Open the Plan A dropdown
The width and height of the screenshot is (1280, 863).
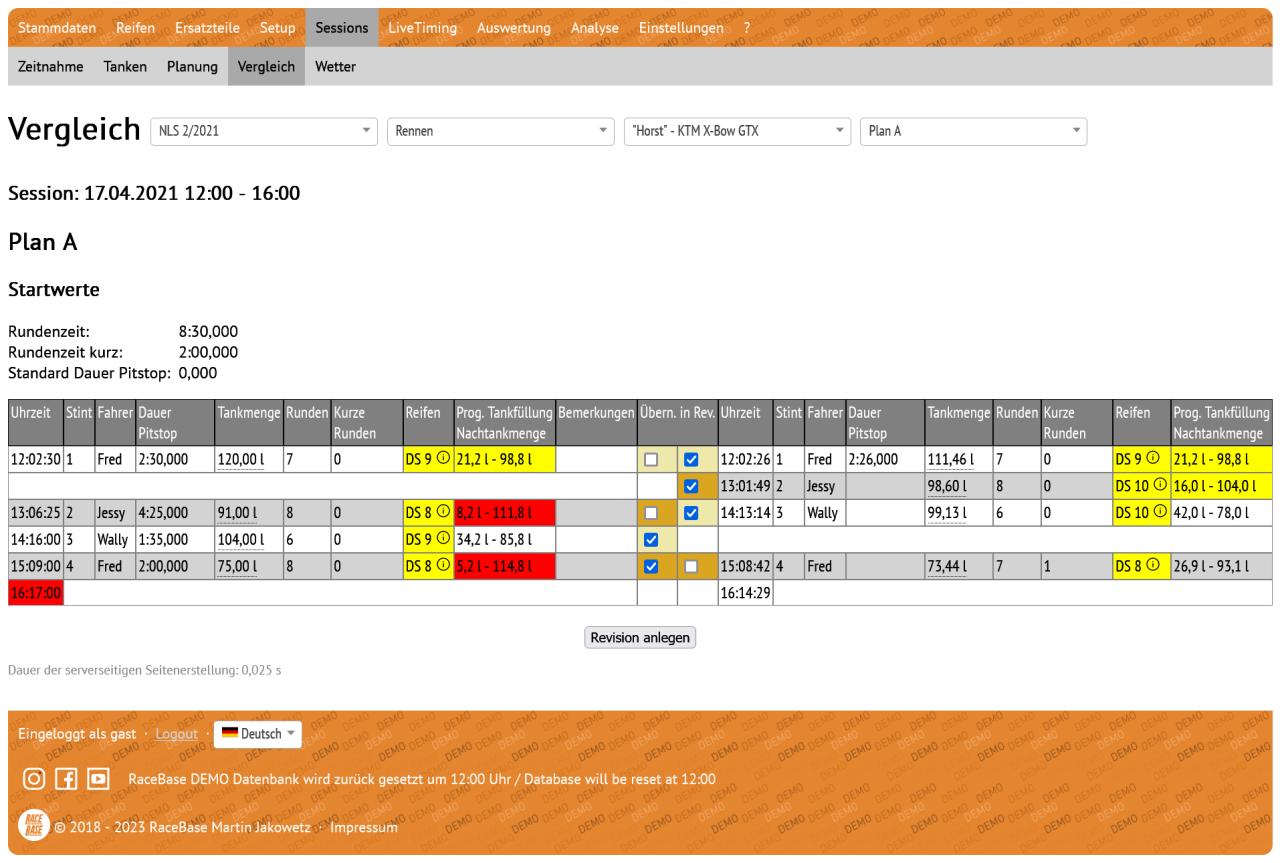[974, 131]
